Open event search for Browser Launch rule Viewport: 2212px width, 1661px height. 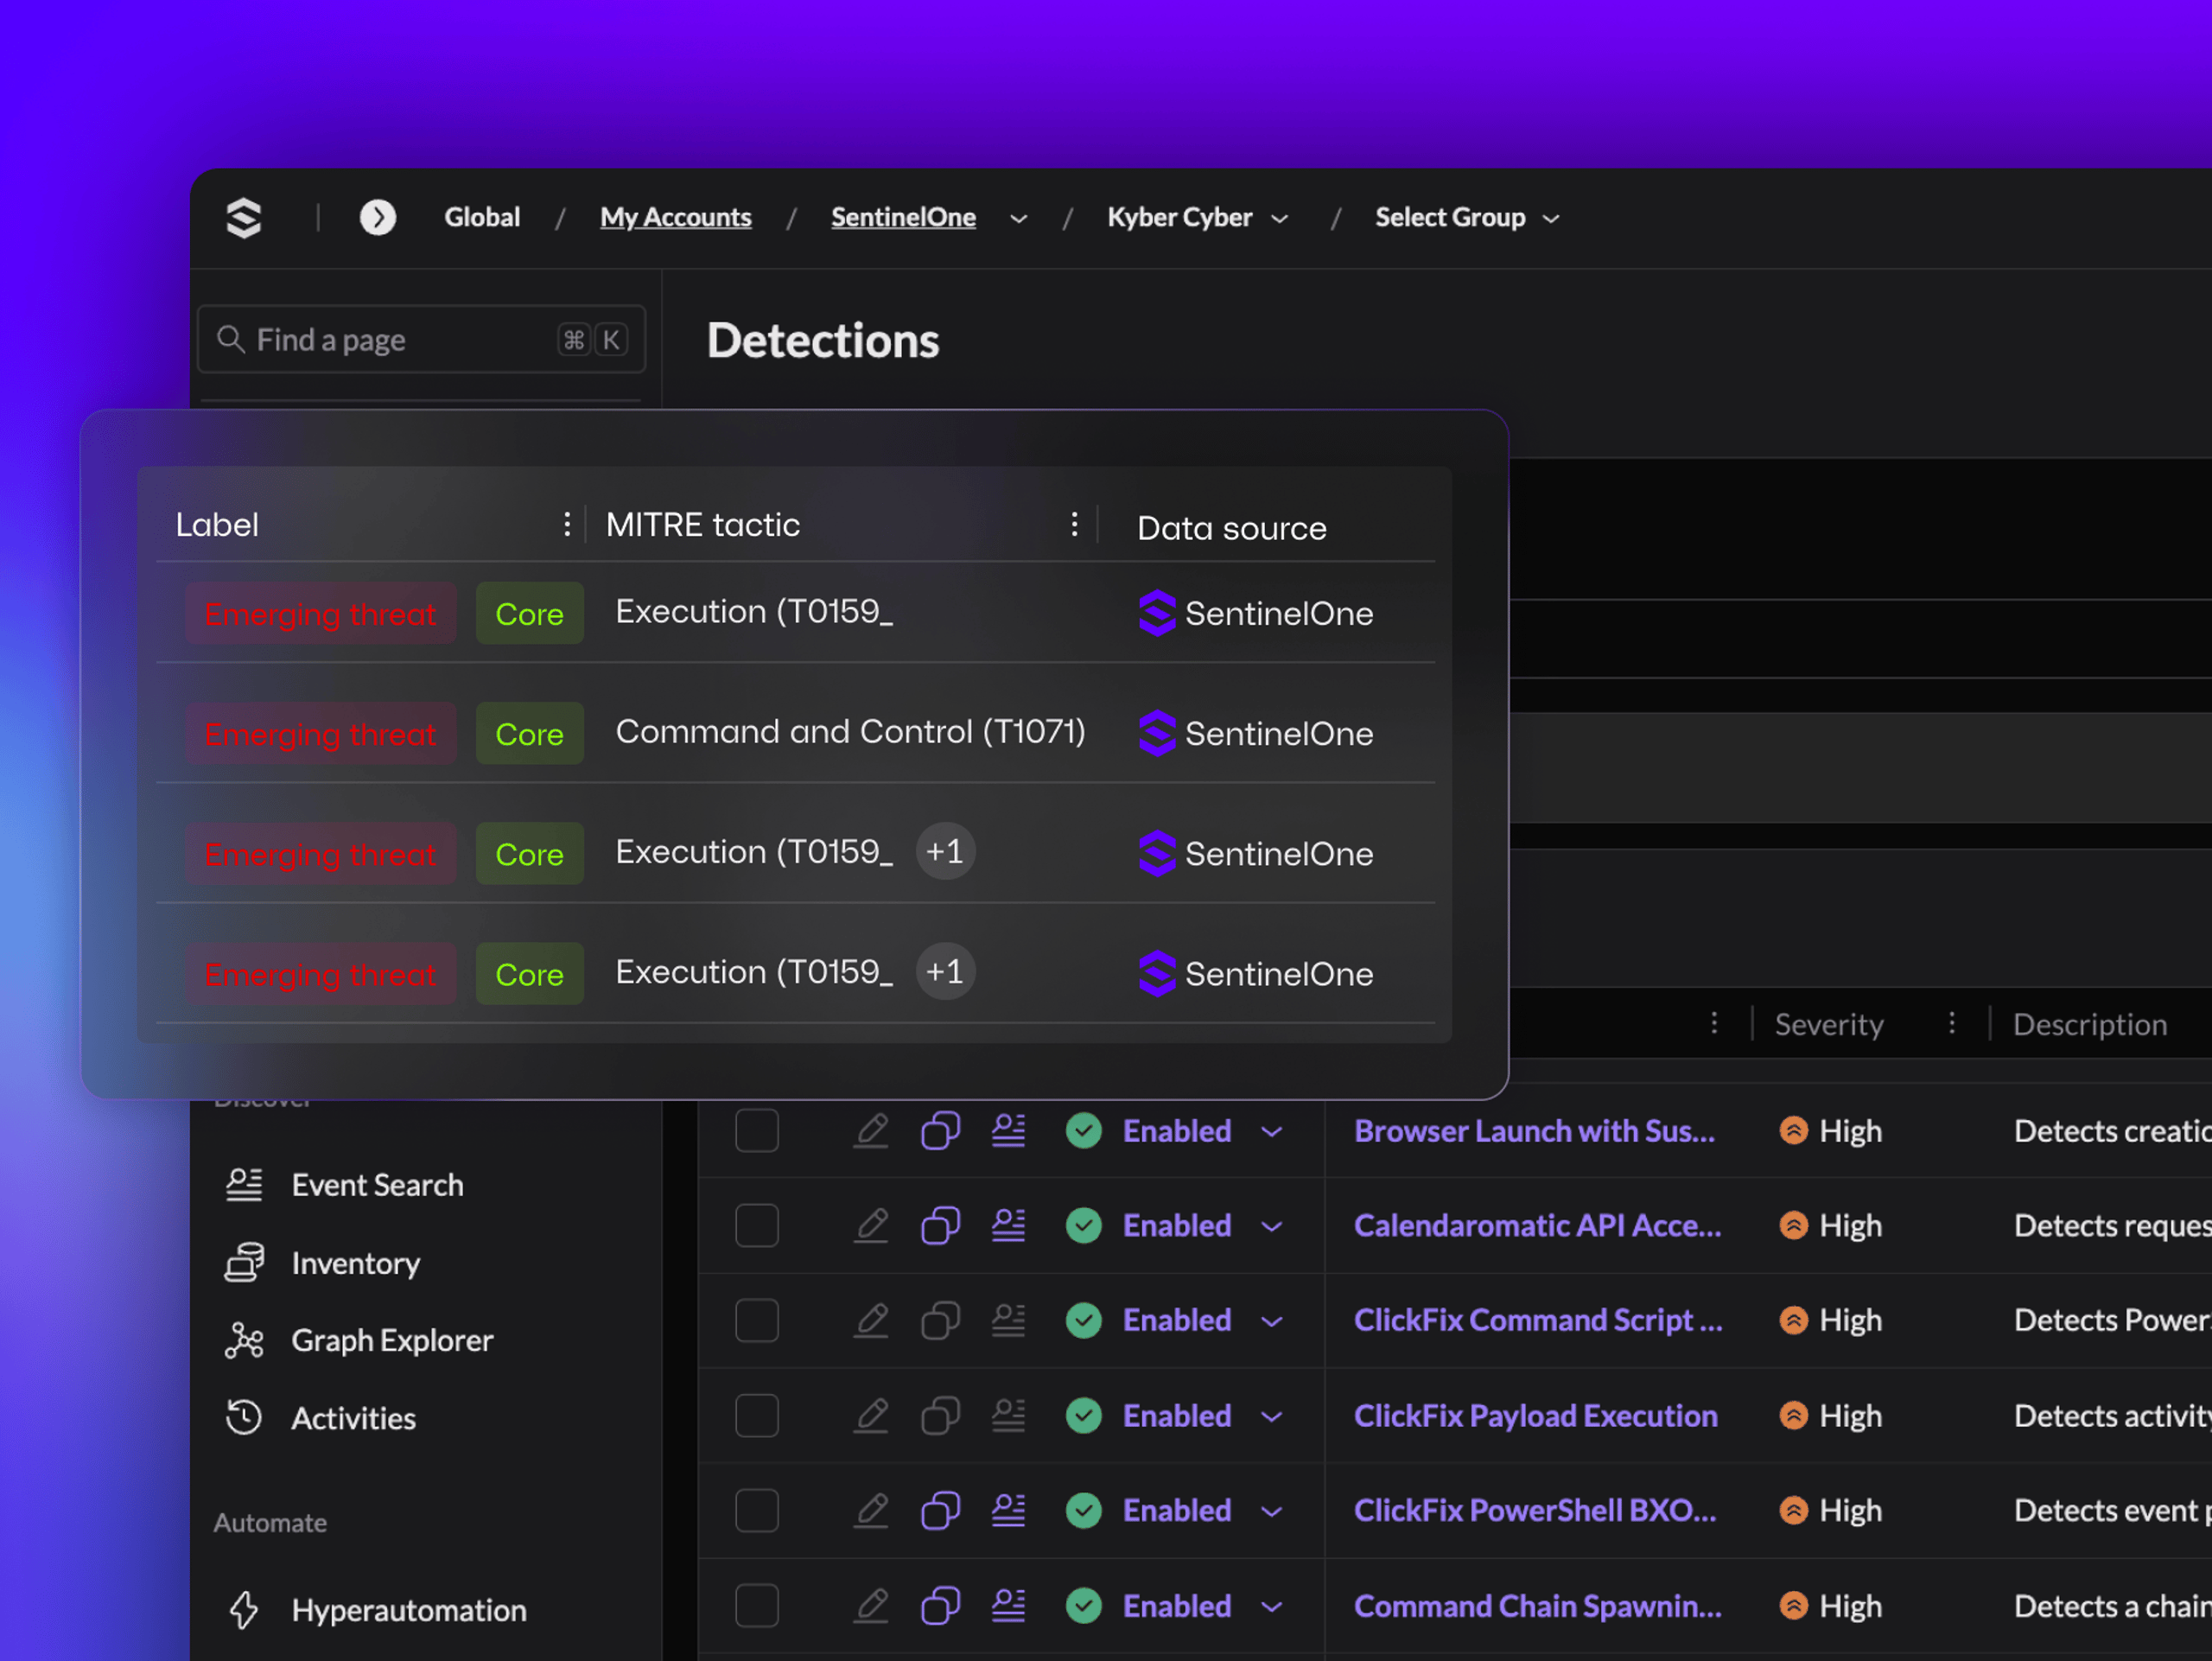click(x=1009, y=1131)
